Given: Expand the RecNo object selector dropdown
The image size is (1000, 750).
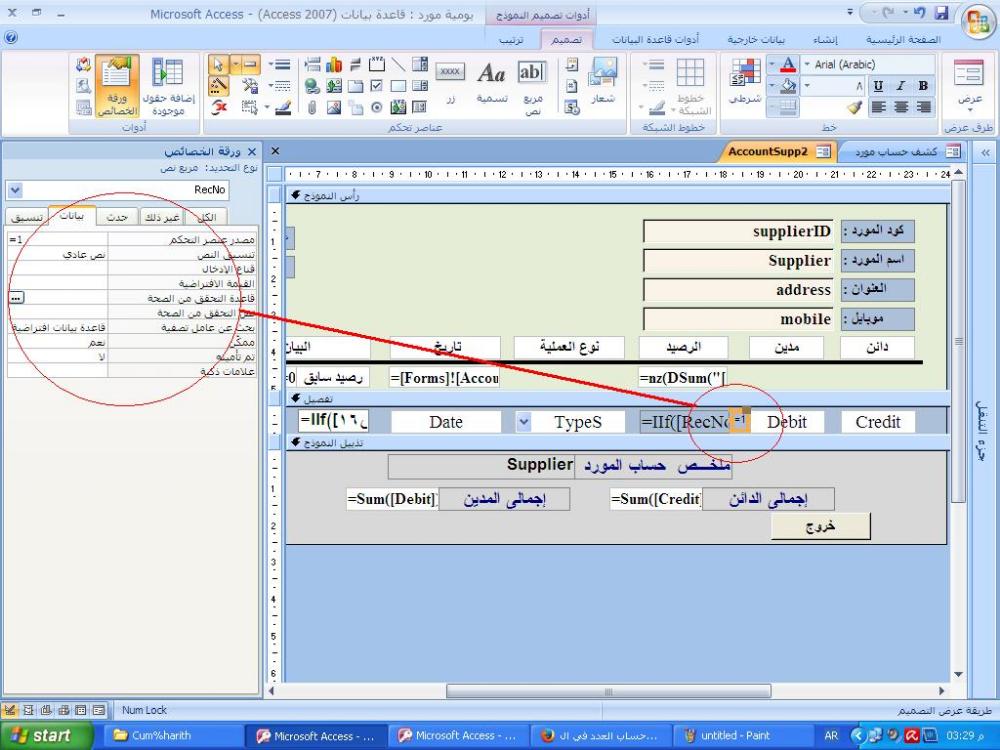Looking at the screenshot, I should pos(15,190).
